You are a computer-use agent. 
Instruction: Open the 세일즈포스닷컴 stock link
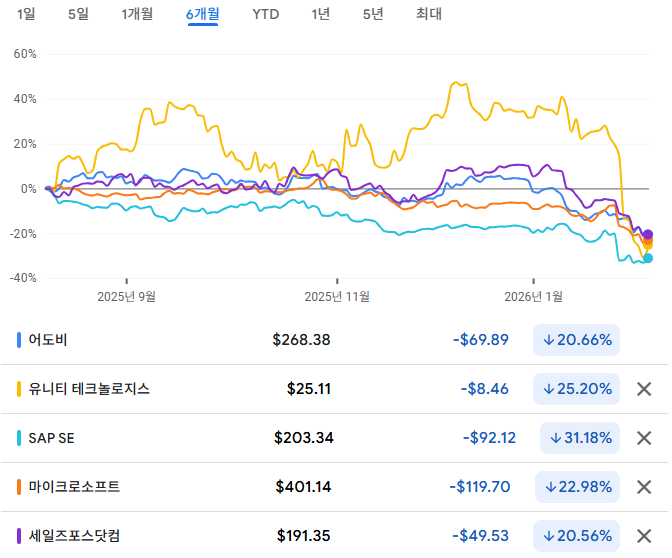(x=74, y=536)
